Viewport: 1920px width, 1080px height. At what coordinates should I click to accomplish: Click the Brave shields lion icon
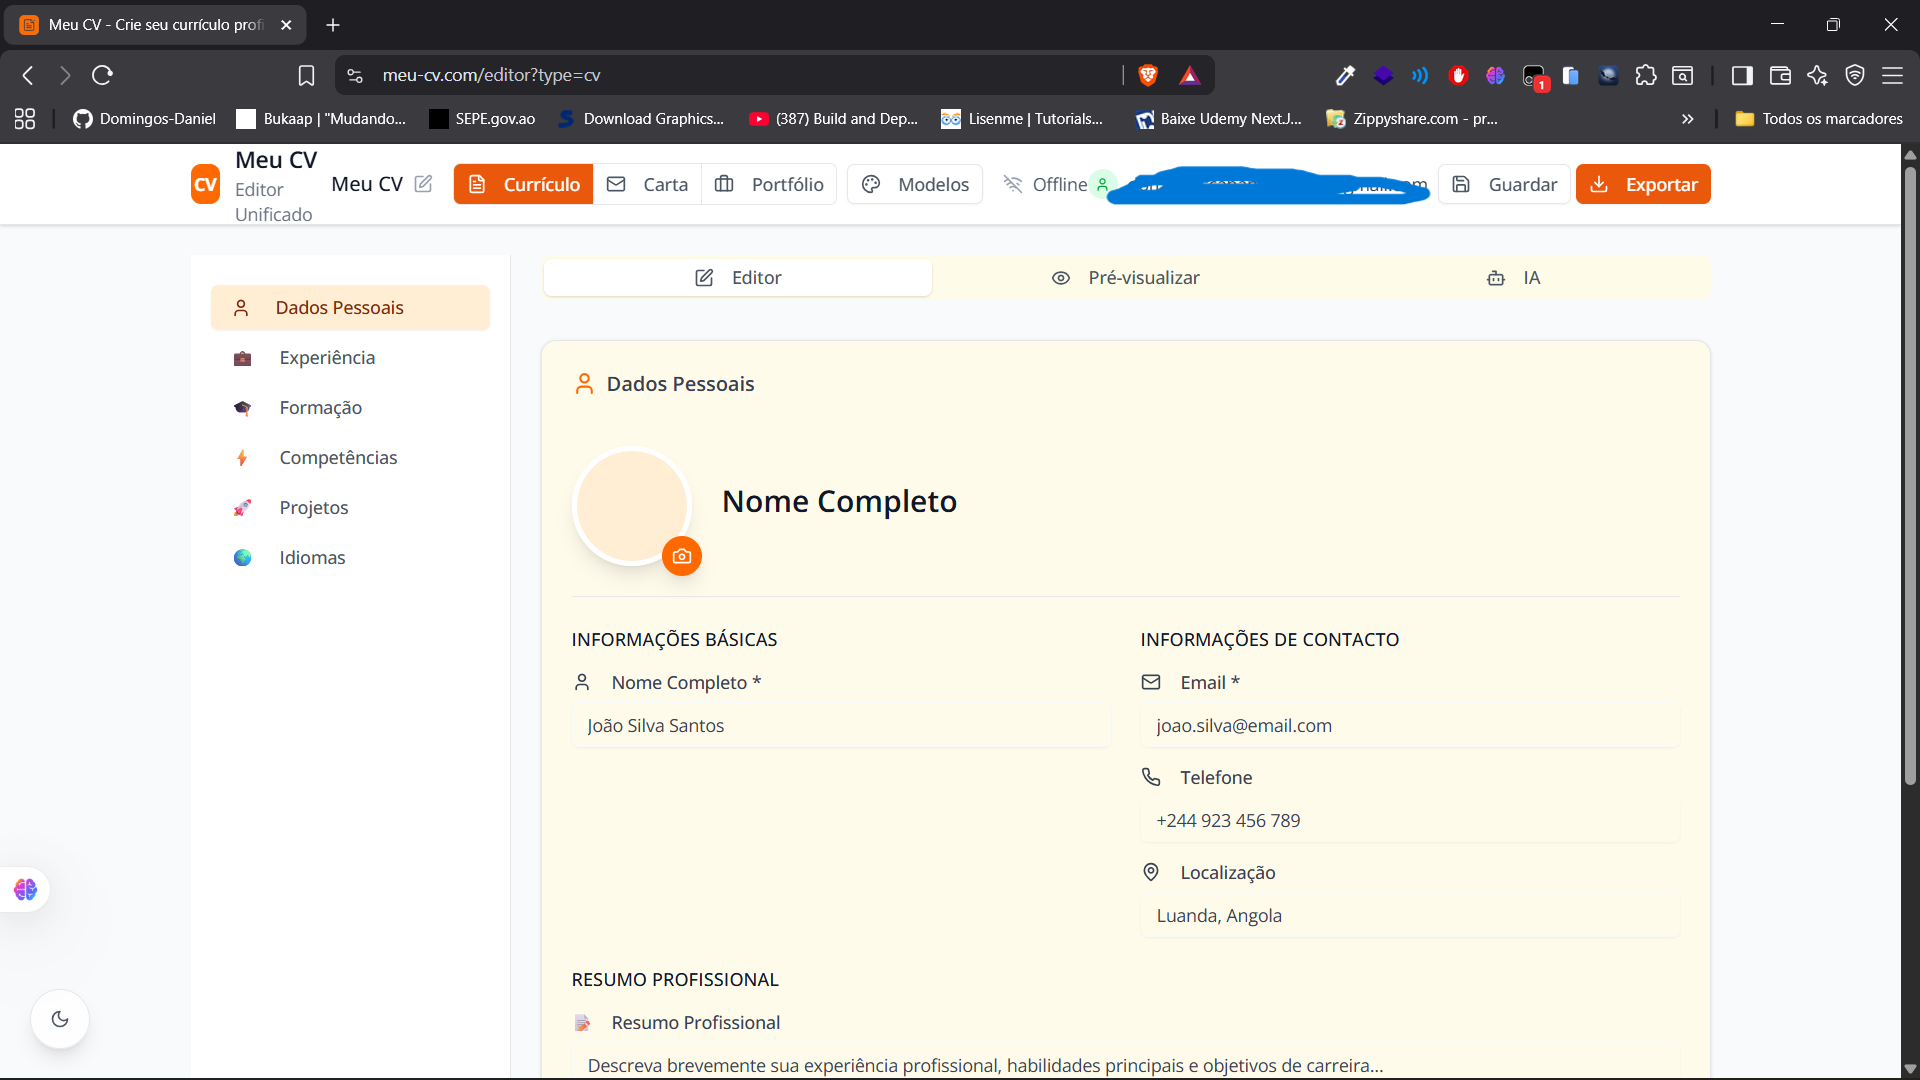tap(1148, 75)
